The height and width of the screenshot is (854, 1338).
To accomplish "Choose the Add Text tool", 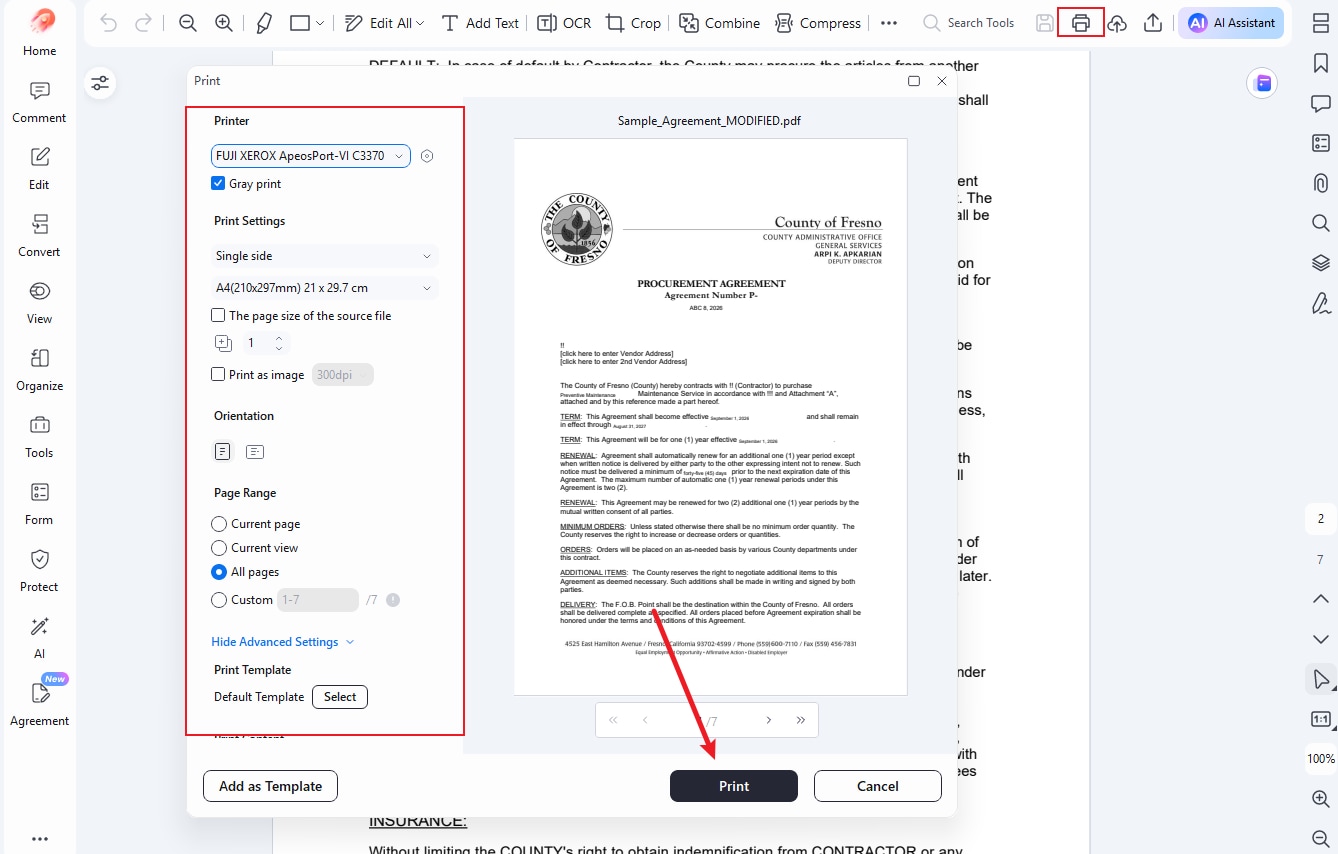I will click(481, 23).
